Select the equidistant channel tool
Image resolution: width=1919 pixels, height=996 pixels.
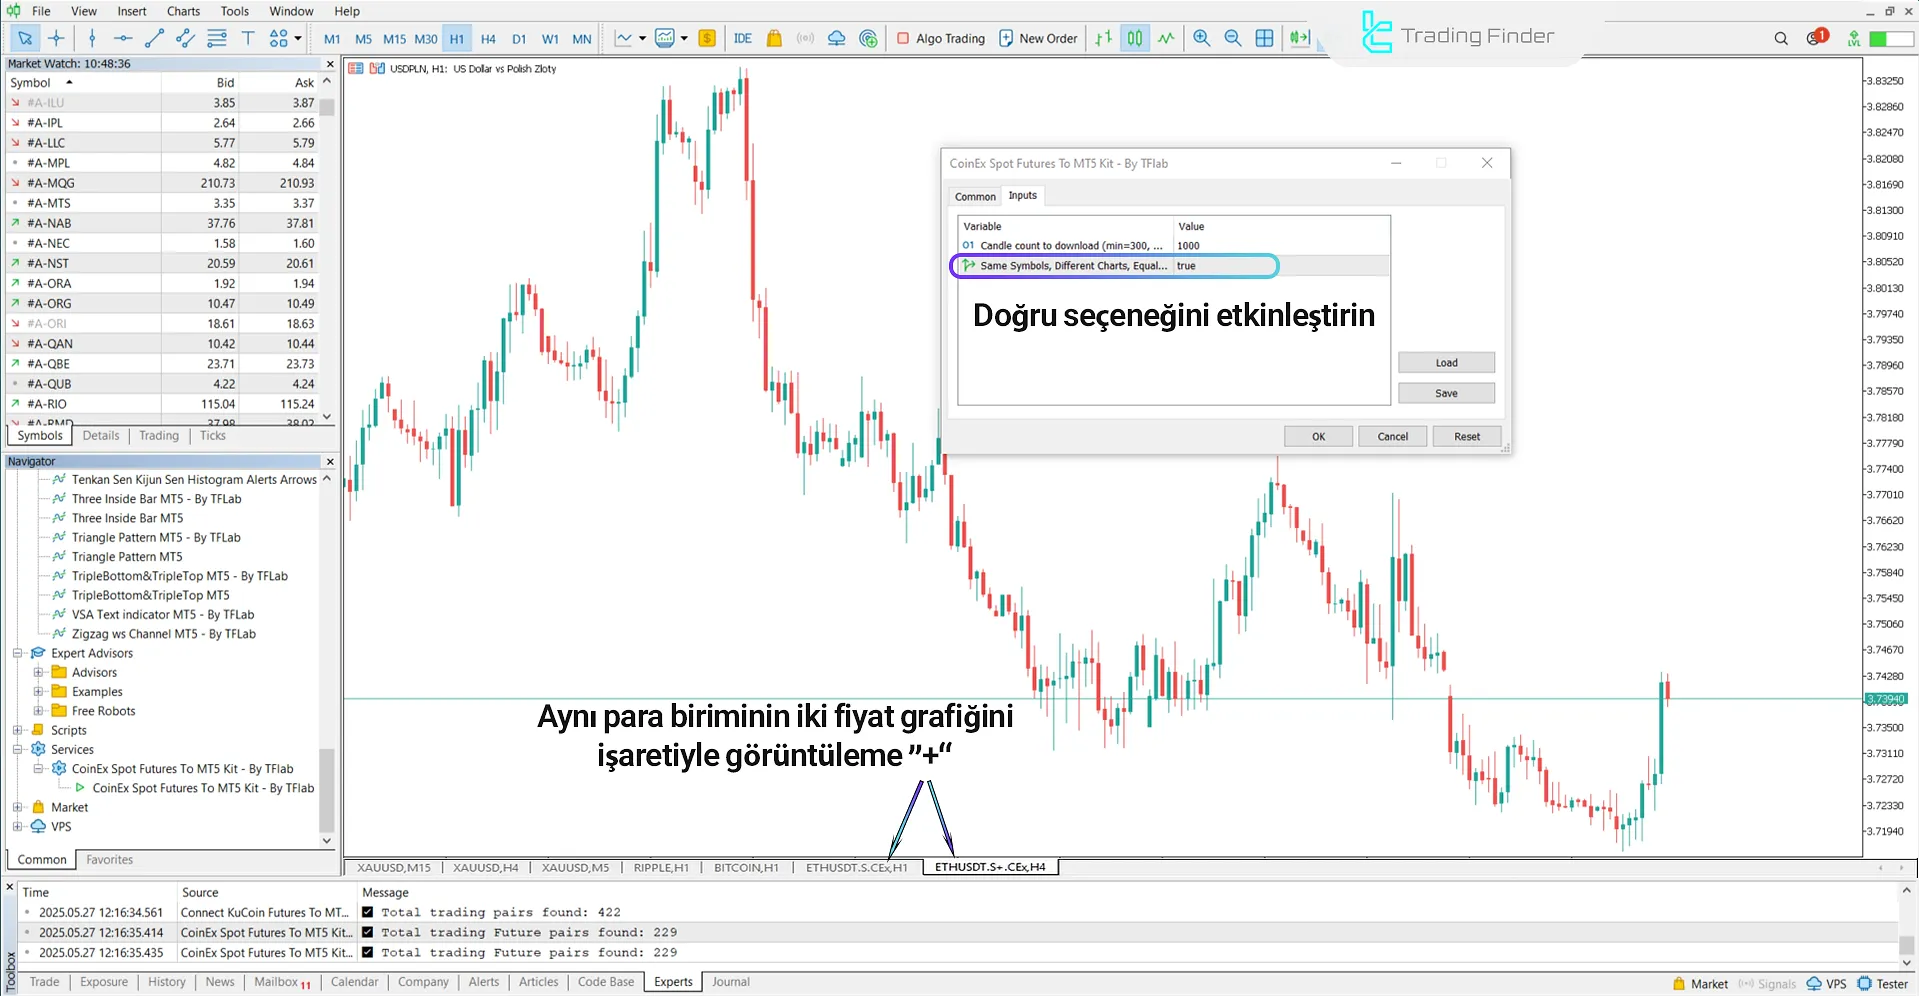tap(185, 38)
